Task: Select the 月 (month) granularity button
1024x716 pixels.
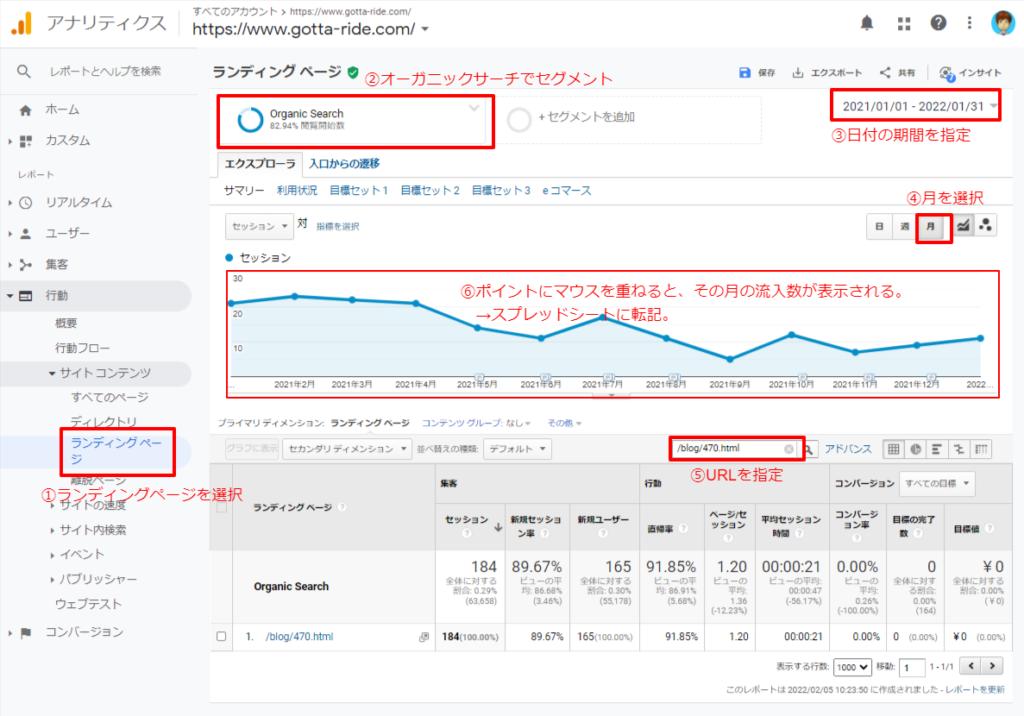Action: coord(932,227)
